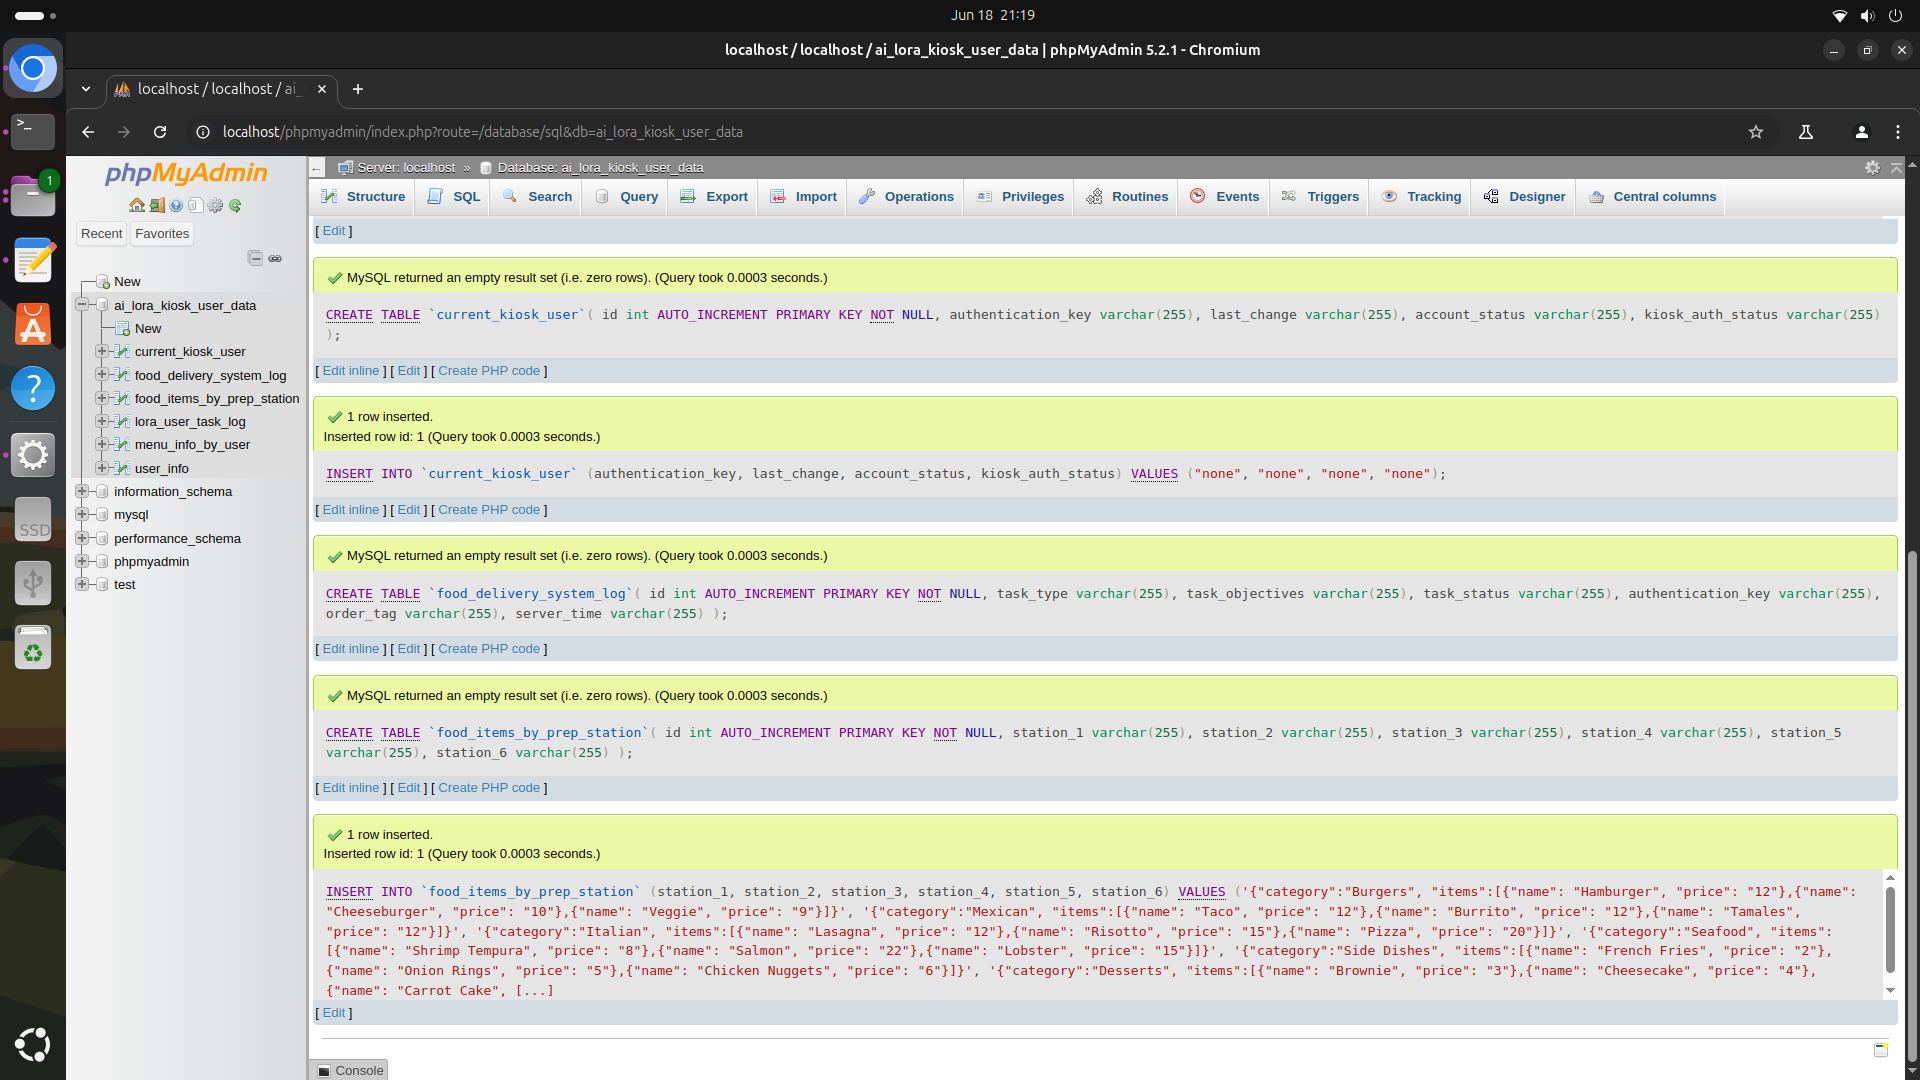Expand the information_schema database node

83,491
